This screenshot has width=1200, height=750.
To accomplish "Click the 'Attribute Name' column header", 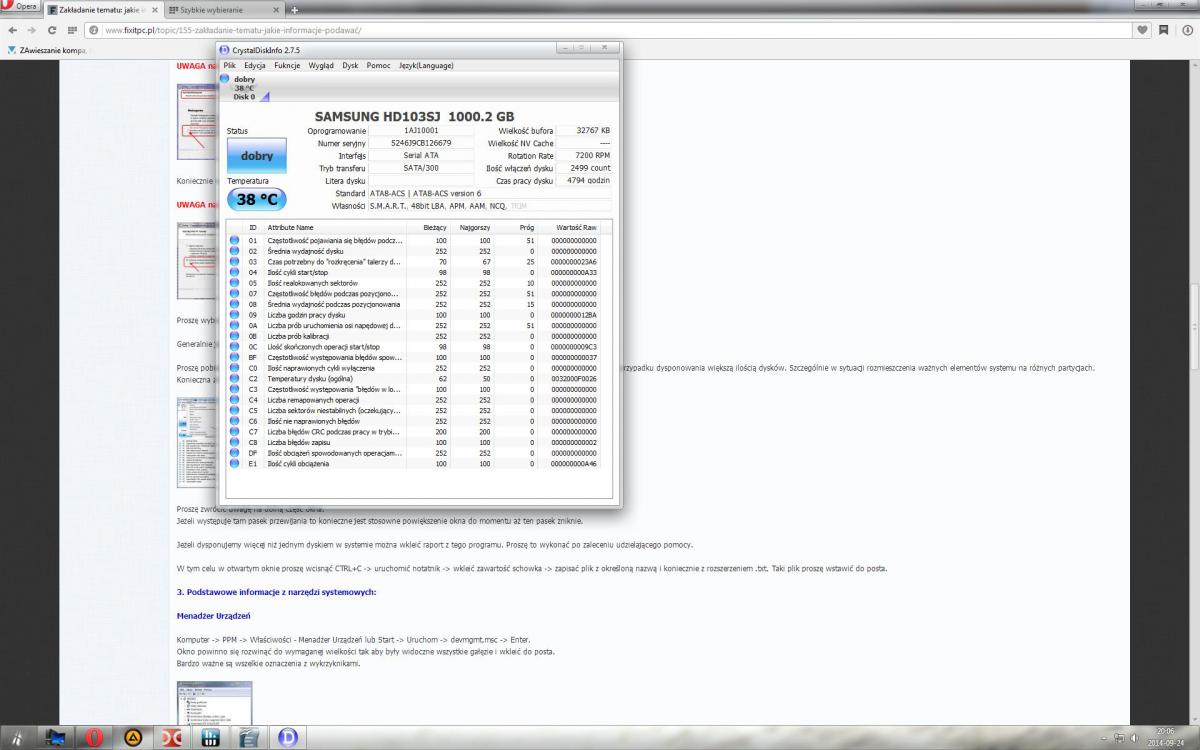I will point(334,228).
